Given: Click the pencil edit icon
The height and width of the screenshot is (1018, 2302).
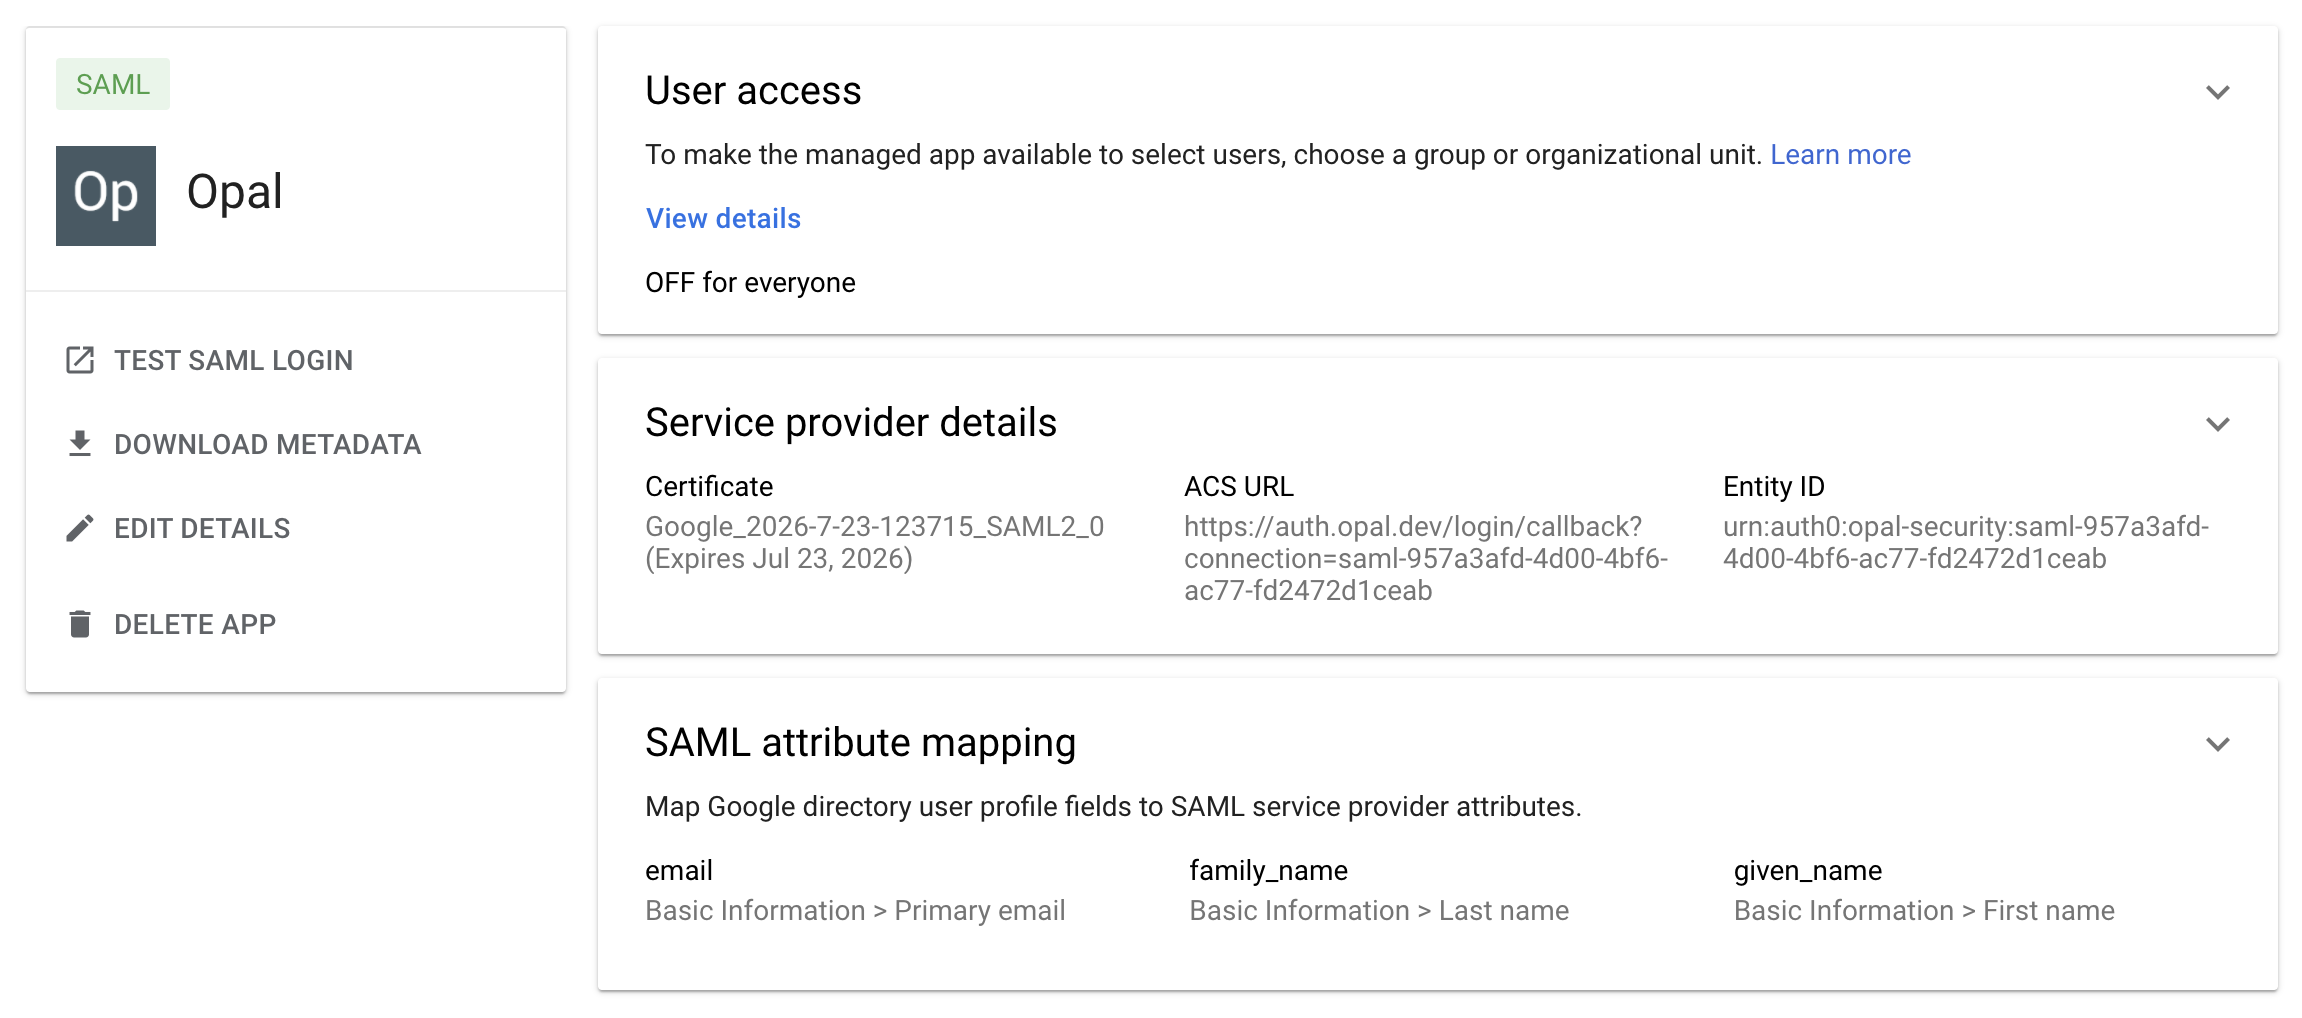Looking at the screenshot, I should [80, 528].
